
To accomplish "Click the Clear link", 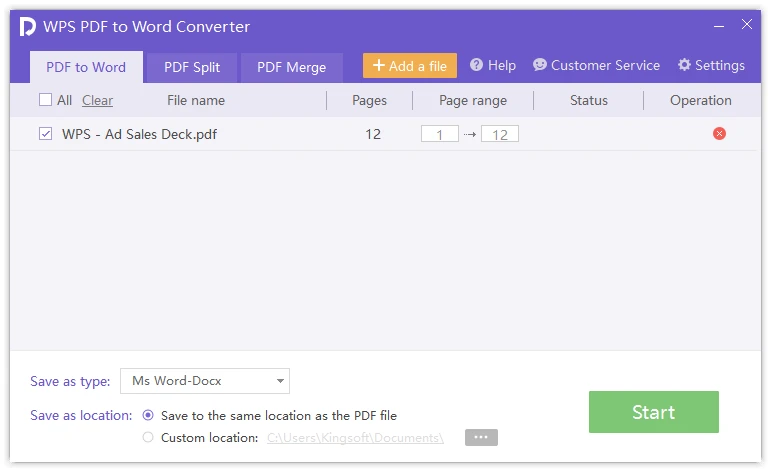I will tap(97, 100).
